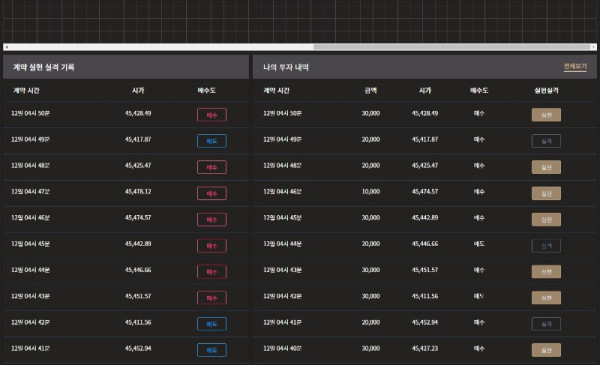The image size is (600, 365).
Task: Click the left arrow of the chart scrollbar
Action: [7, 47]
